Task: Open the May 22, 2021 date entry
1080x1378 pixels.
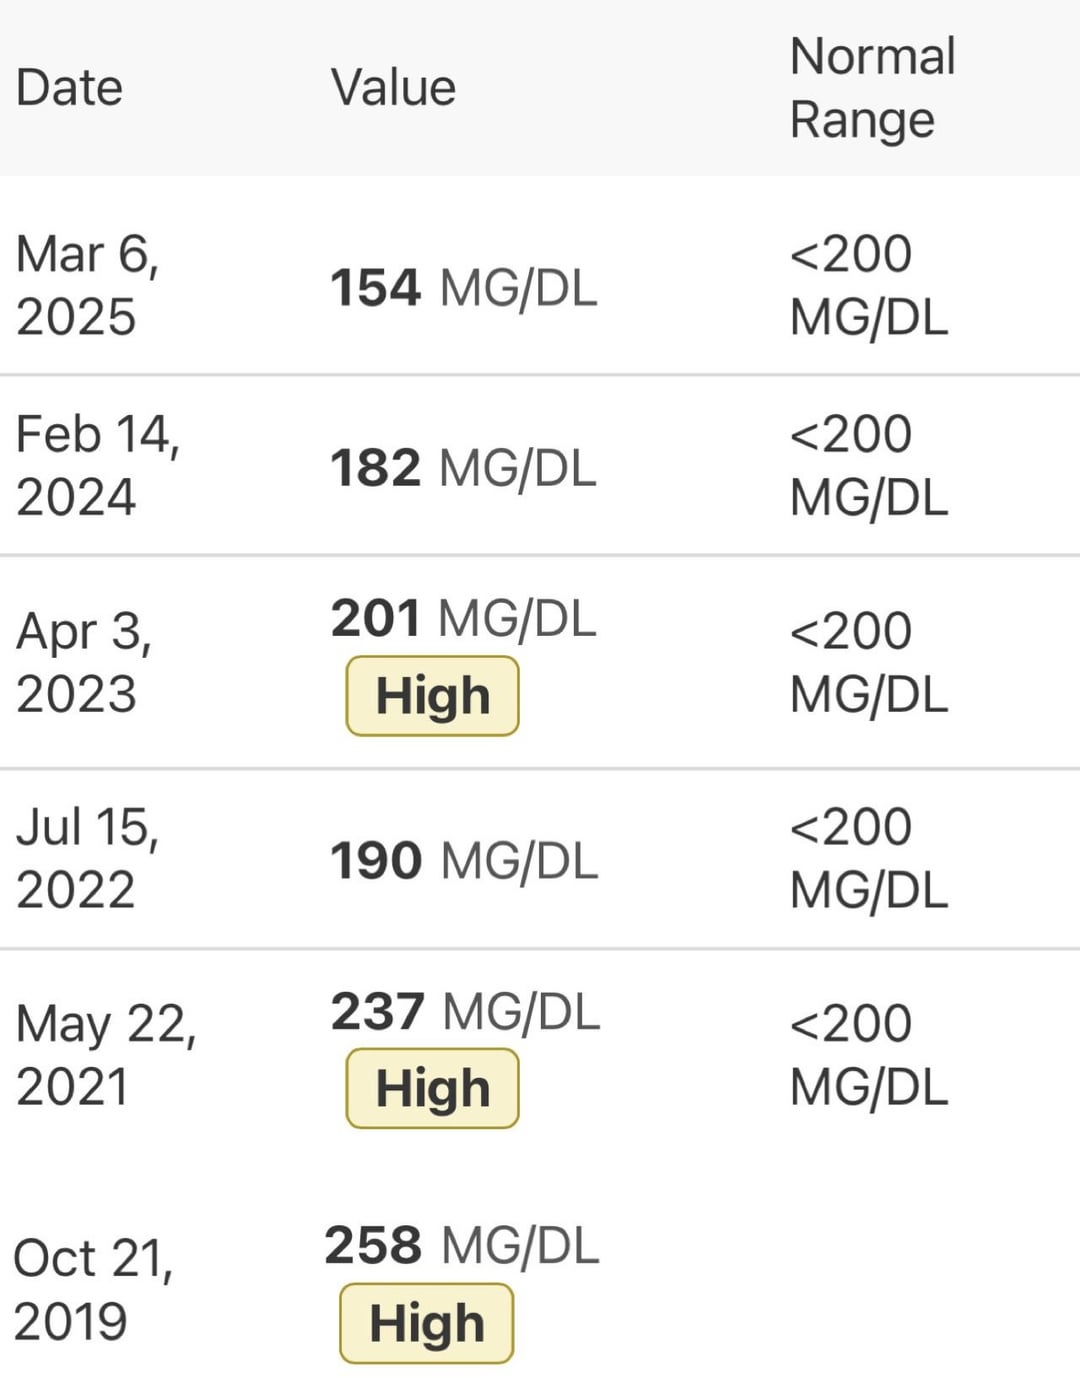Action: (x=105, y=1055)
